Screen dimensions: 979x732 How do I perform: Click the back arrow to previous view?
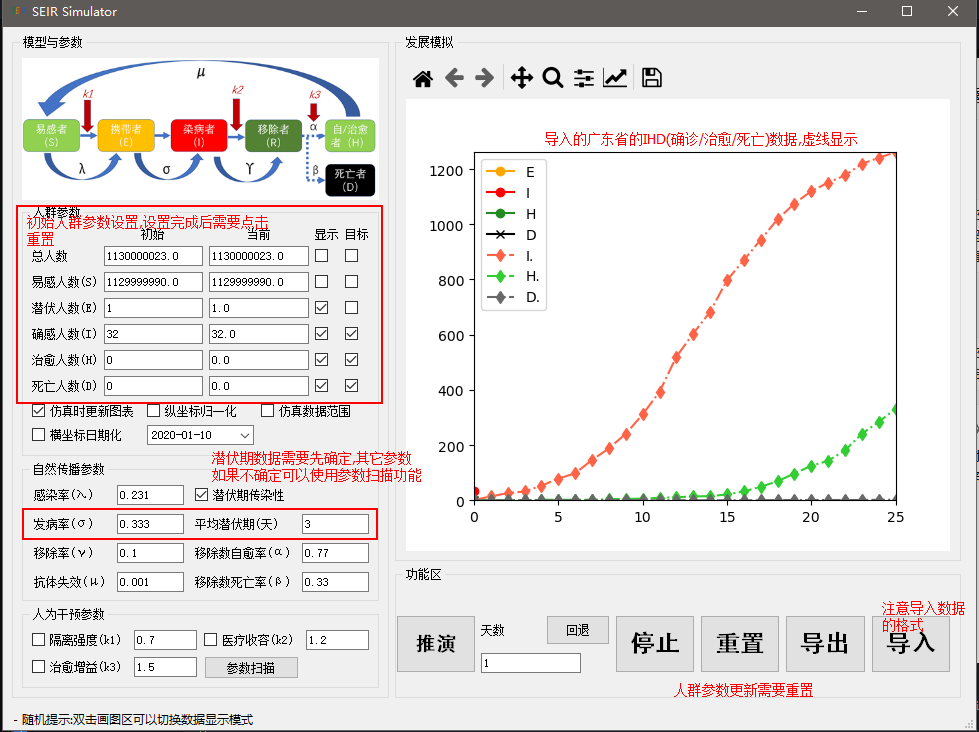[x=454, y=78]
